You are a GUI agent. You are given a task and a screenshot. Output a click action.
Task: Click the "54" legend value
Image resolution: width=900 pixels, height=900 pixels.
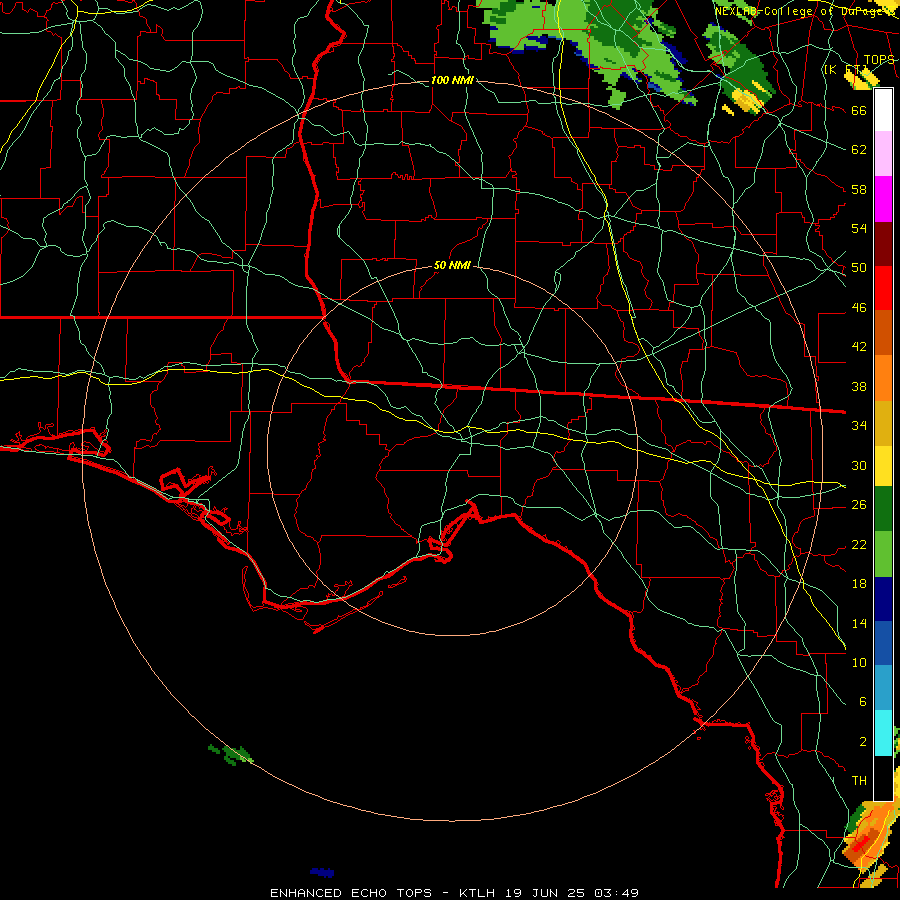coord(859,228)
